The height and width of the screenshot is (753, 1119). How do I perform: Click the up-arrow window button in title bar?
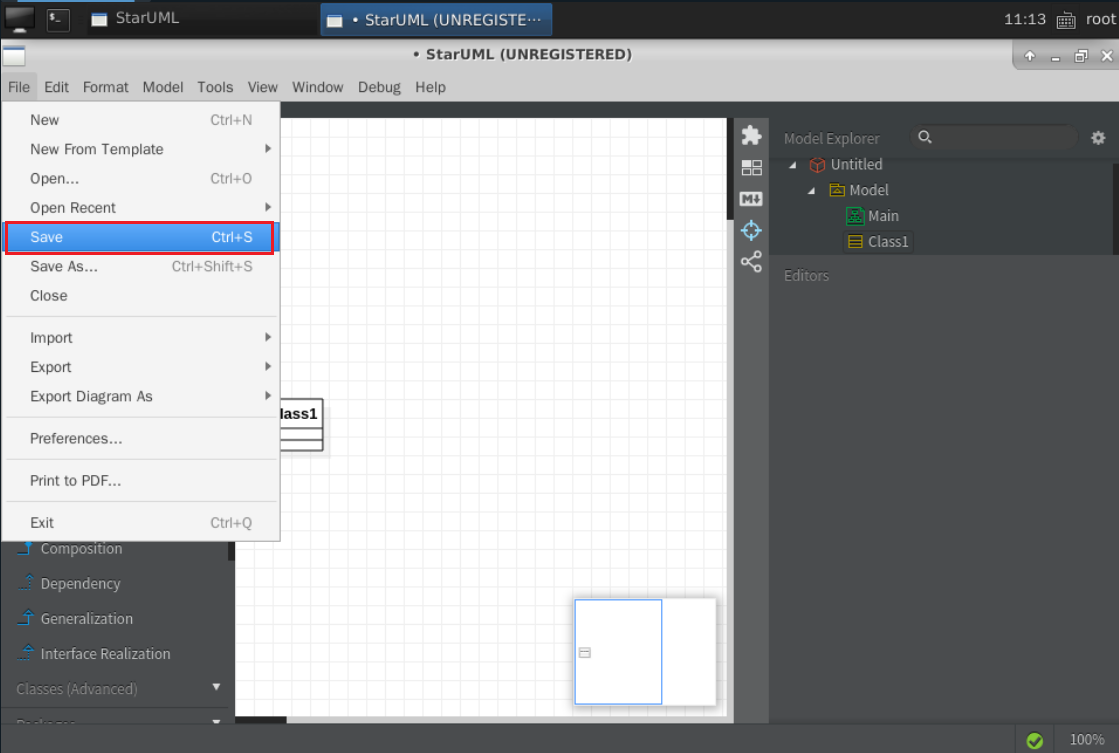pos(1029,56)
